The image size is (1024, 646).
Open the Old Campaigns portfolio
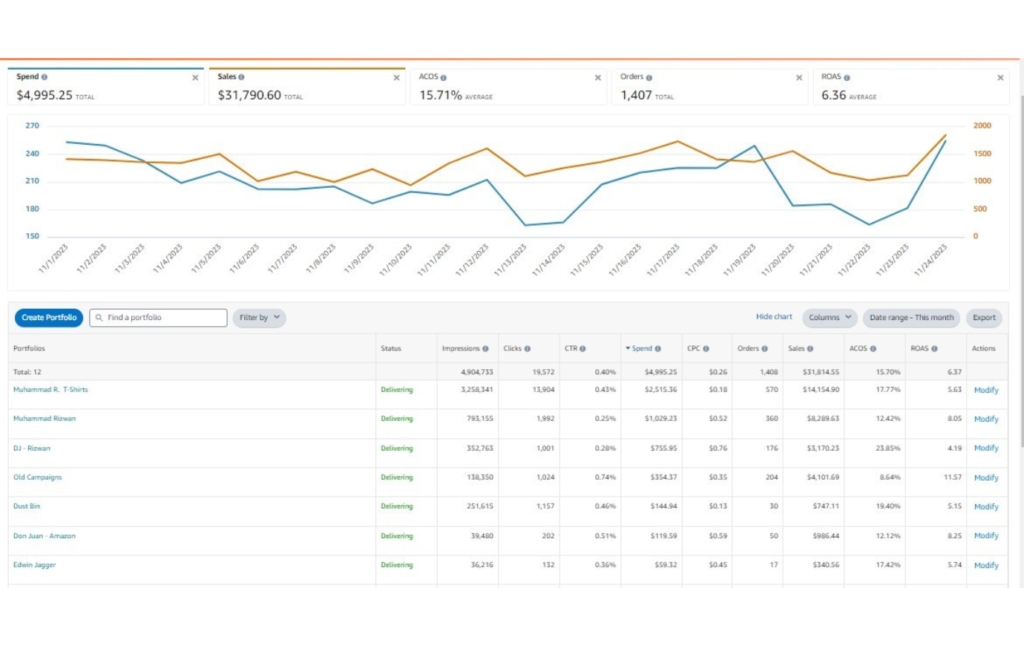[x=37, y=477]
